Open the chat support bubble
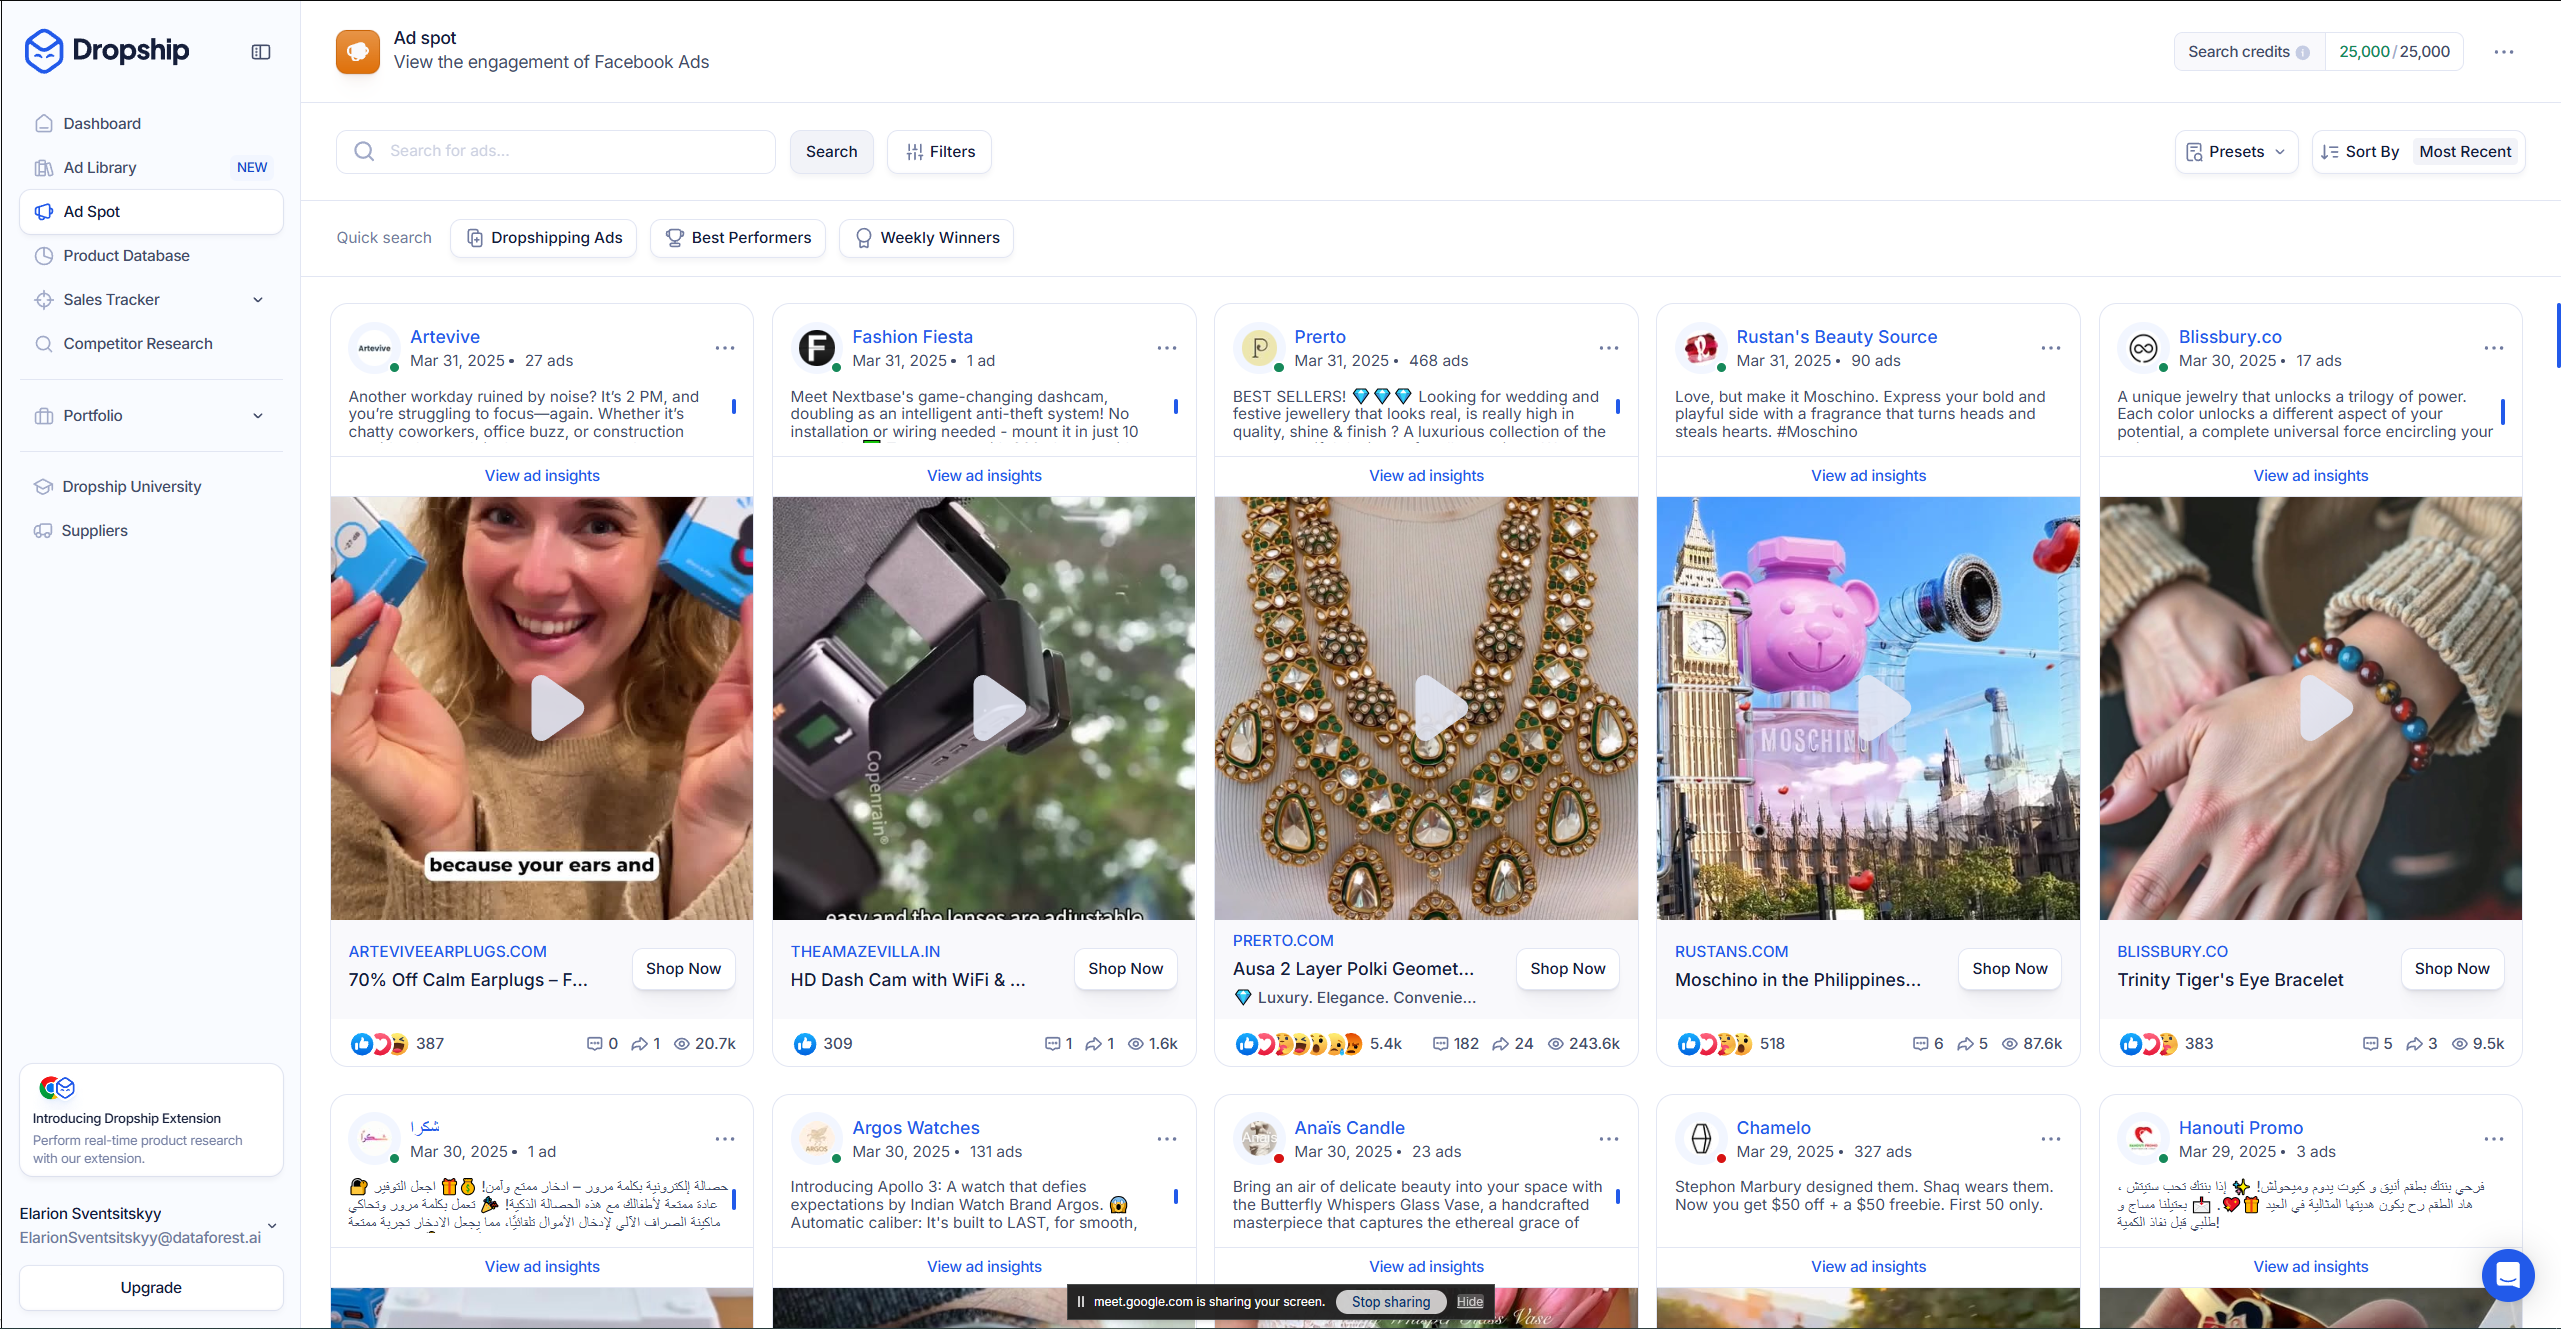2561x1329 pixels. [x=2507, y=1274]
